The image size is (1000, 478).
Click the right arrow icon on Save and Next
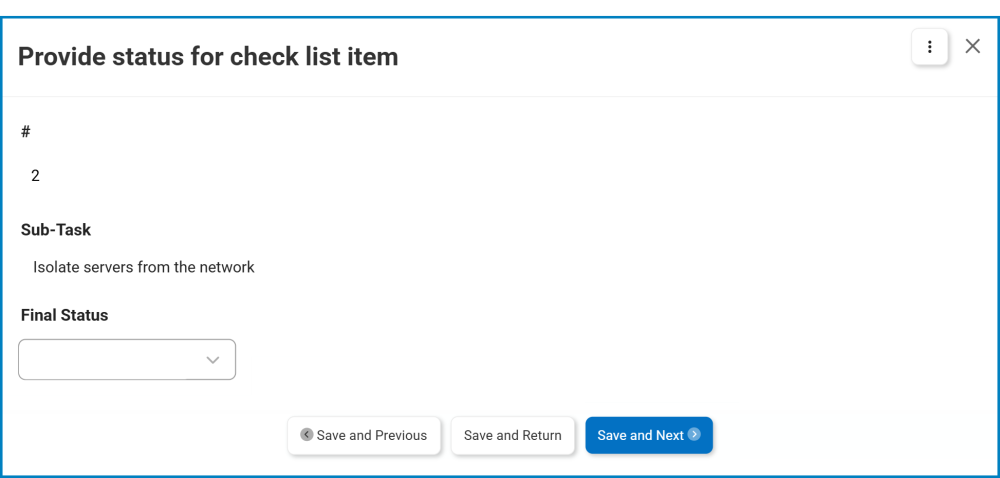tap(694, 435)
